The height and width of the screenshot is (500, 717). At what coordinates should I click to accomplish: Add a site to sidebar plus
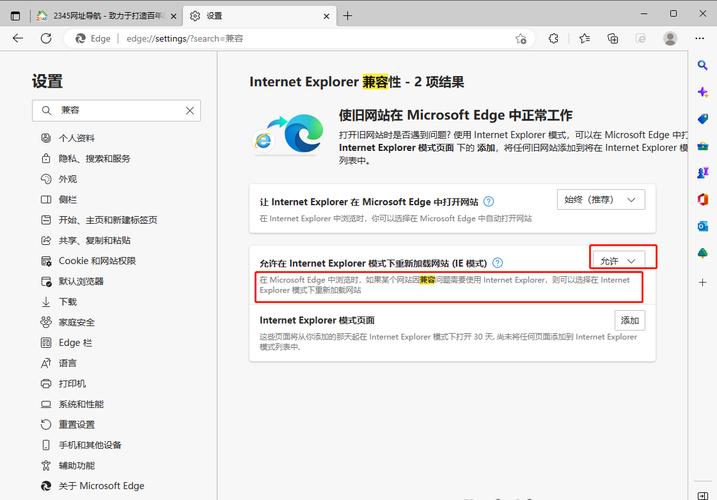703,282
